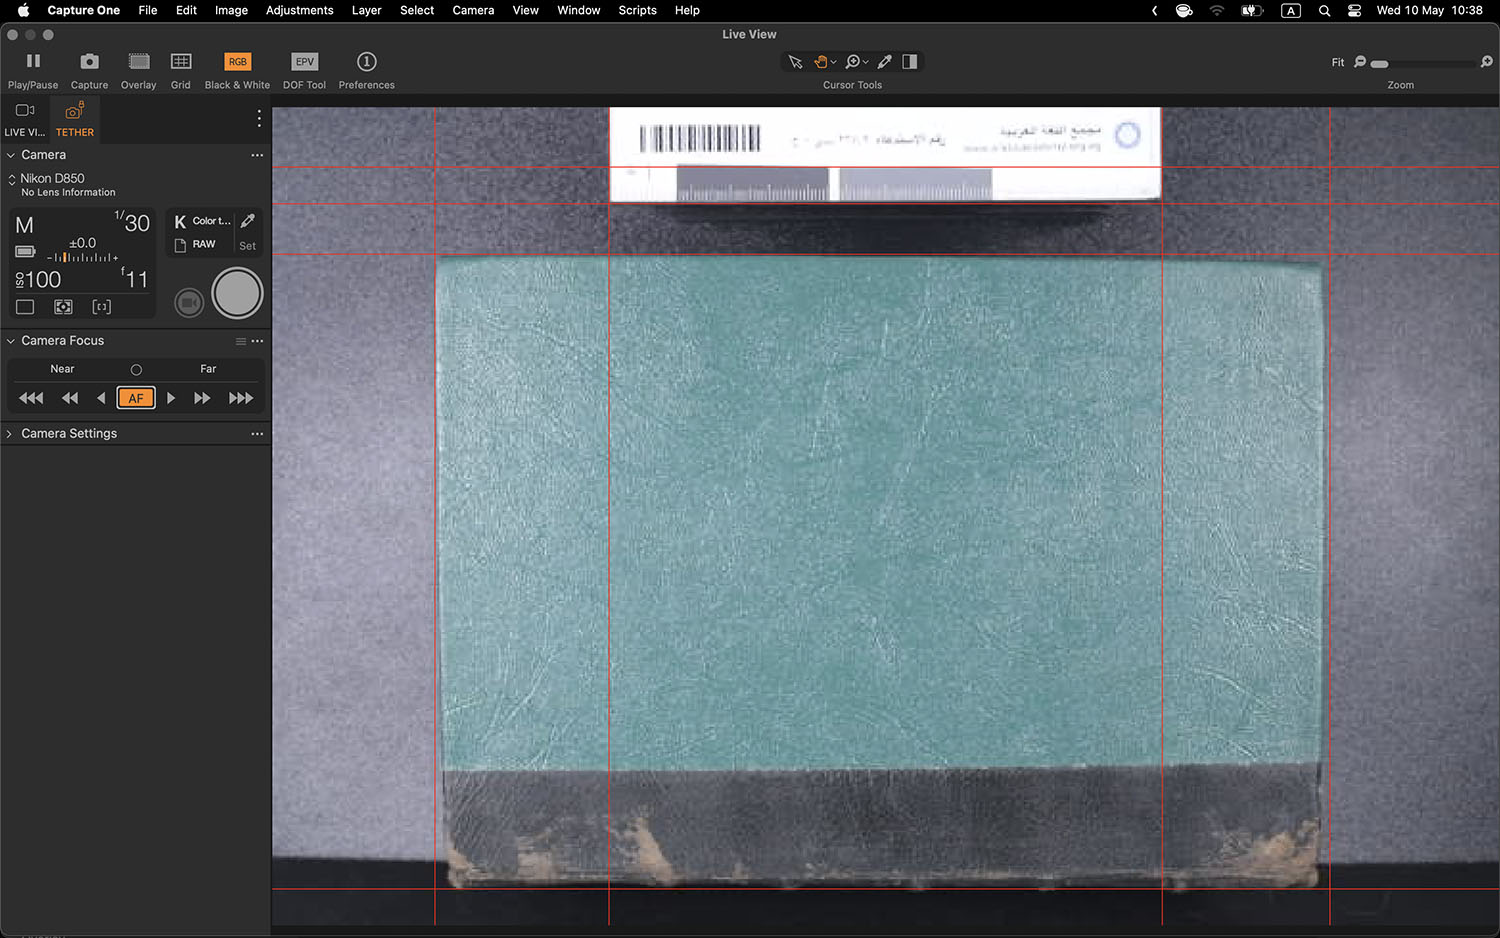The width and height of the screenshot is (1500, 938).
Task: Open the Pan tool dropdown arrow
Action: [x=834, y=62]
